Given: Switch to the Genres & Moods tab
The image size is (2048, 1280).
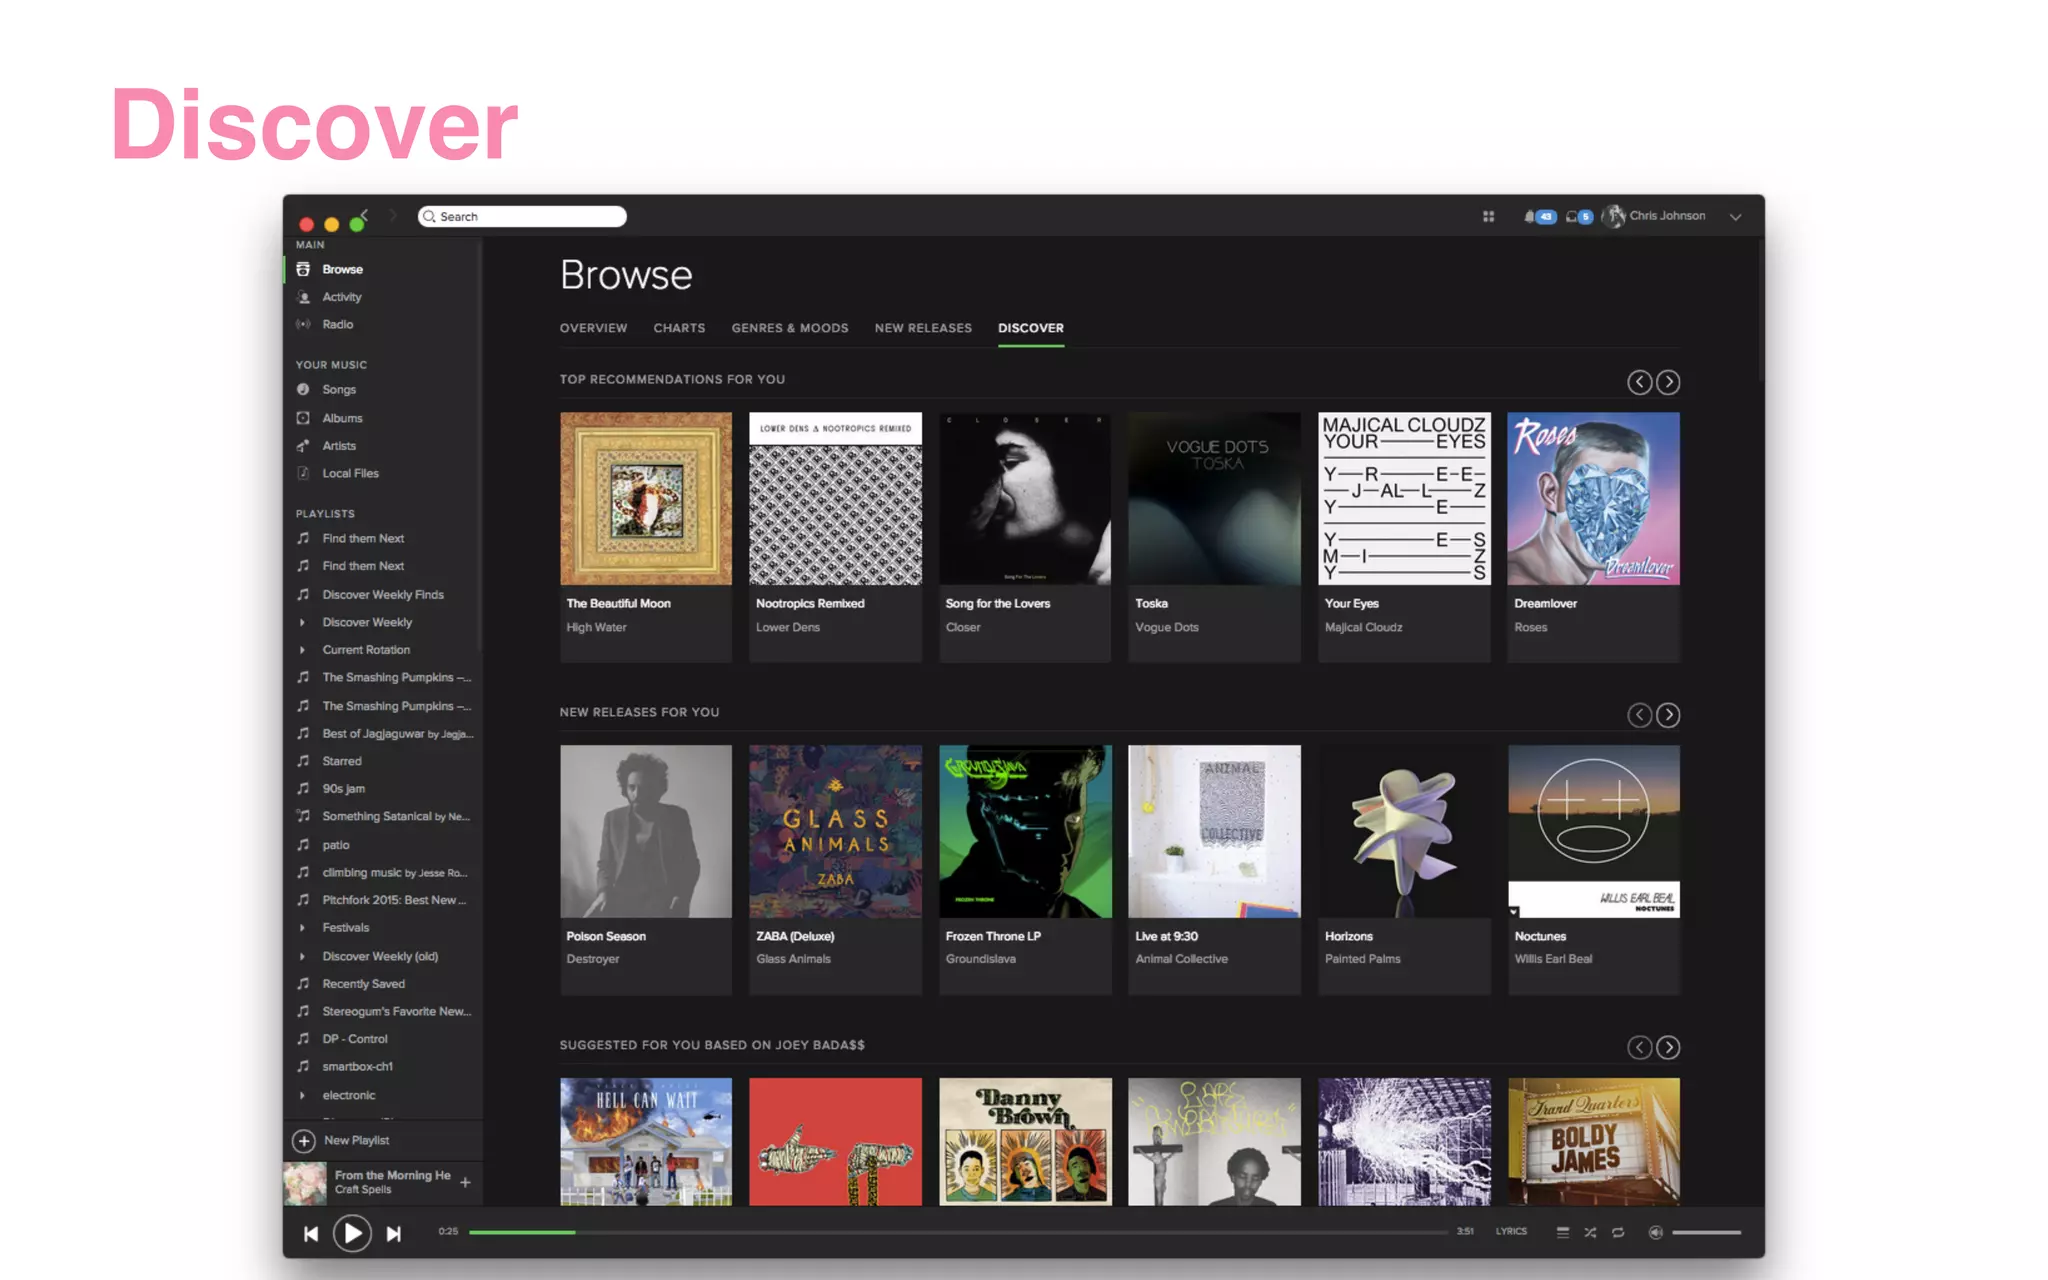Looking at the screenshot, I should [x=789, y=328].
